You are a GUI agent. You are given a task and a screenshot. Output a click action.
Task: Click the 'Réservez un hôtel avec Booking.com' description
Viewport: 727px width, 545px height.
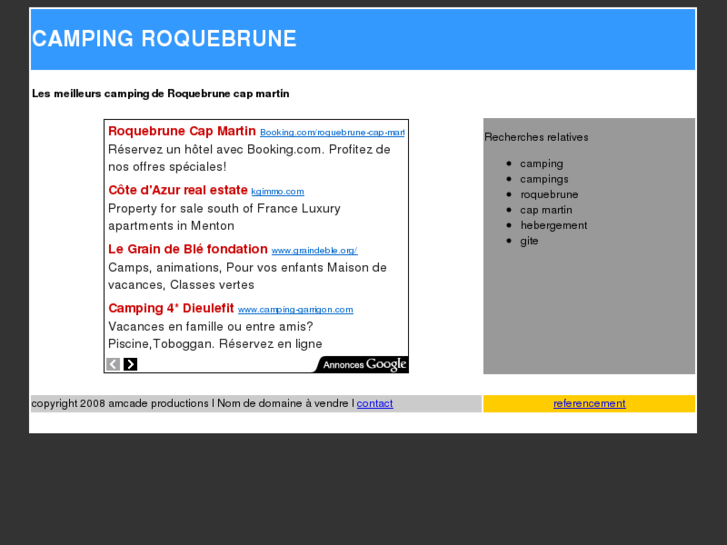pyautogui.click(x=249, y=158)
